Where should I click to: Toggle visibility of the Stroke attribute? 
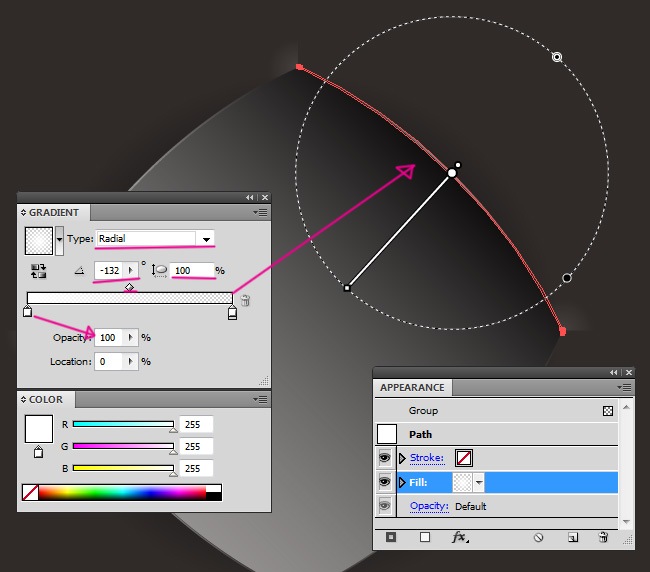[x=386, y=458]
